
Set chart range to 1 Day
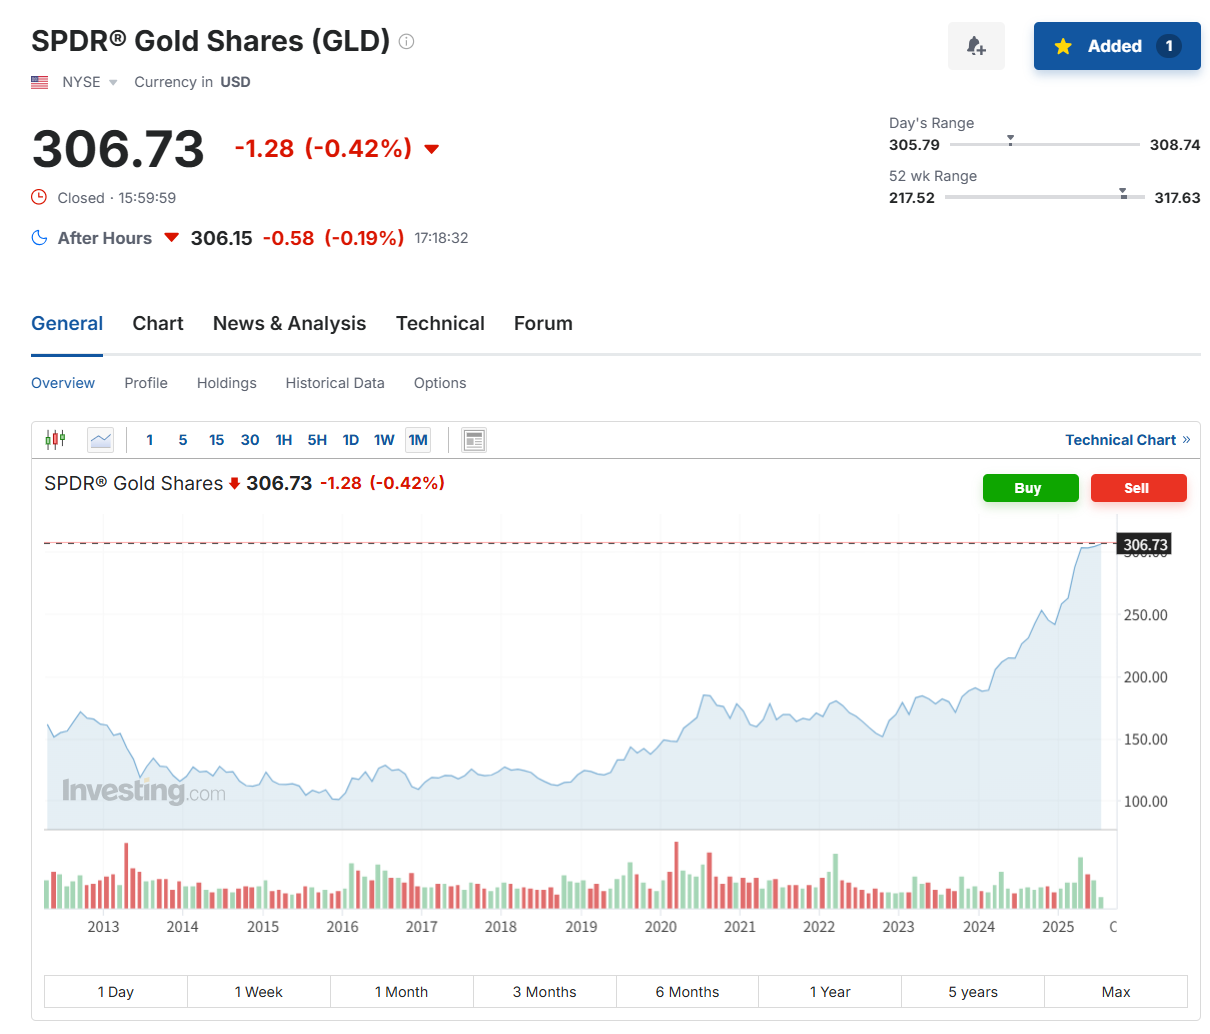[x=116, y=992]
